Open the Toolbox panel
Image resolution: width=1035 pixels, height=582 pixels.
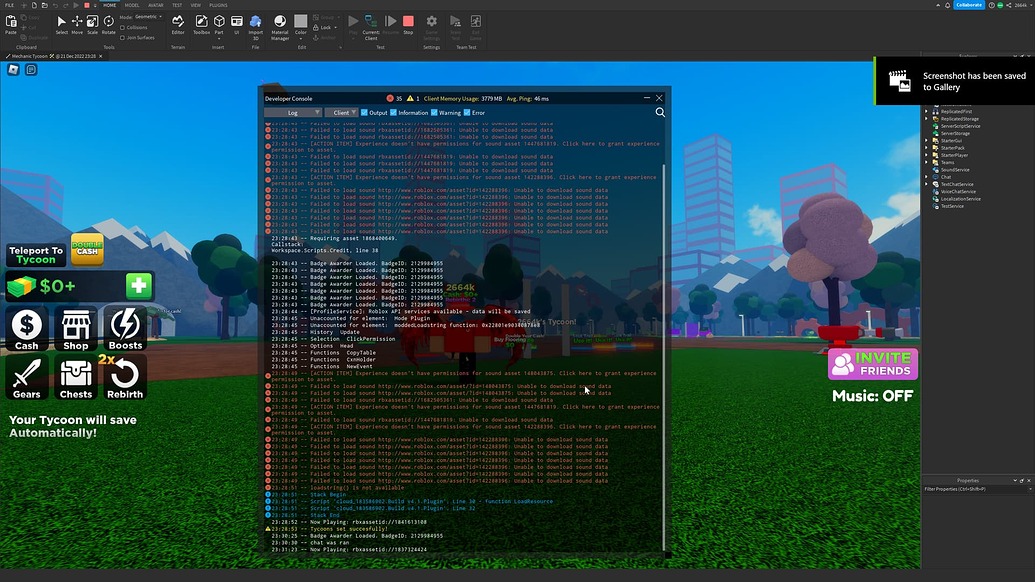pos(201,24)
